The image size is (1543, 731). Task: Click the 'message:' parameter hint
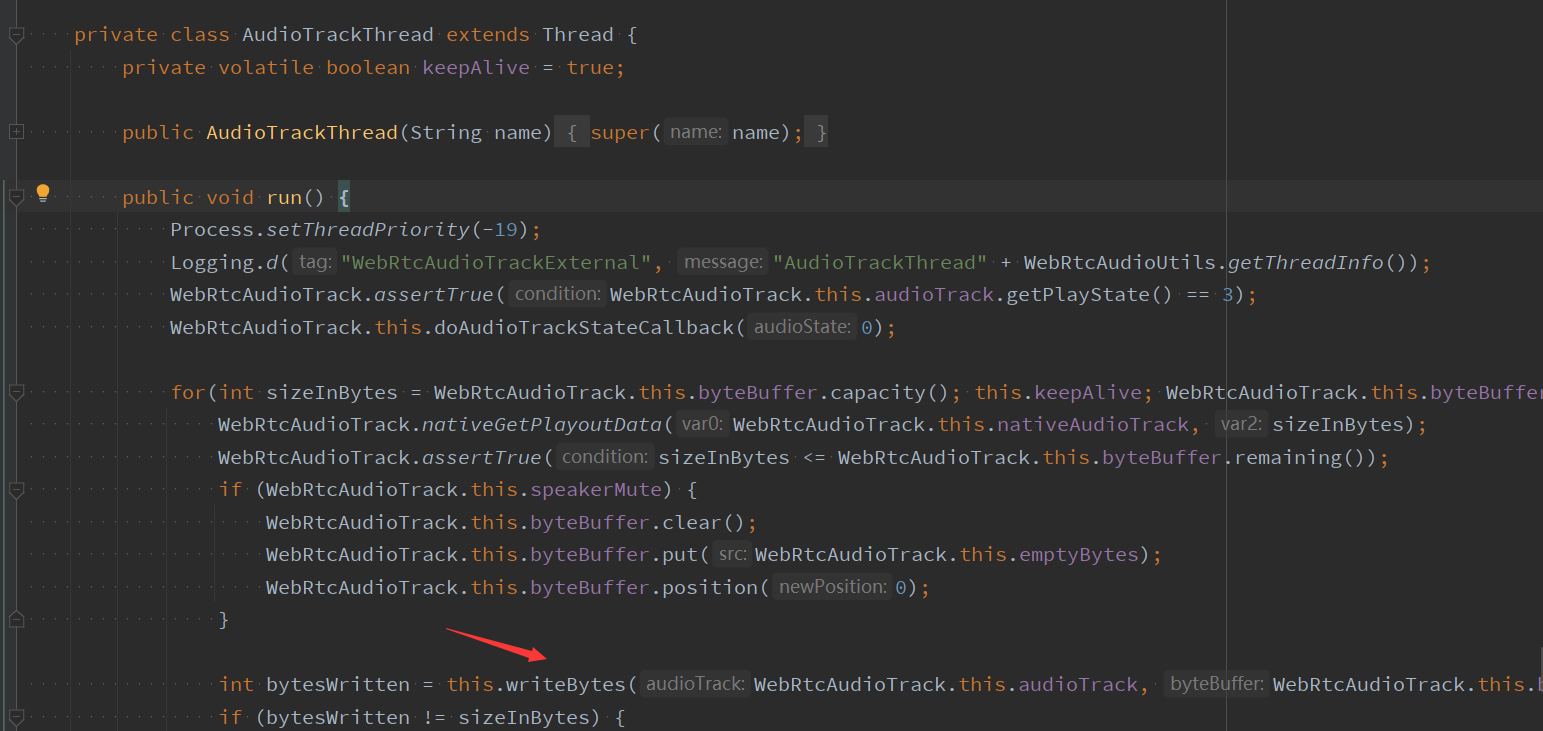(723, 262)
